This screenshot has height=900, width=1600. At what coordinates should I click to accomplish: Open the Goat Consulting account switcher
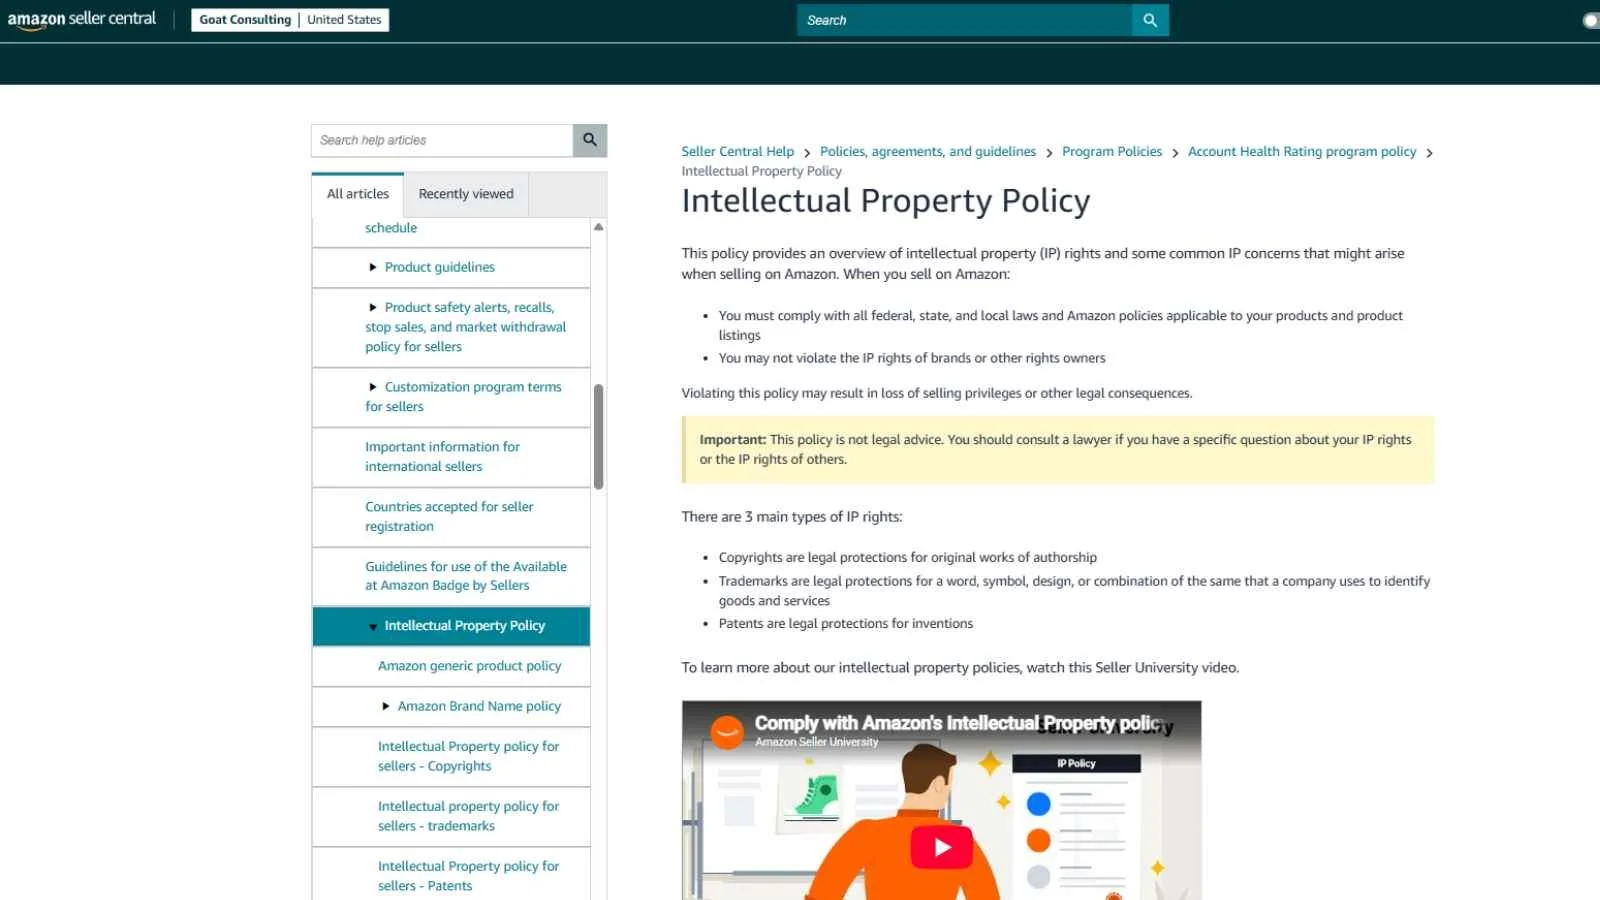coord(290,20)
